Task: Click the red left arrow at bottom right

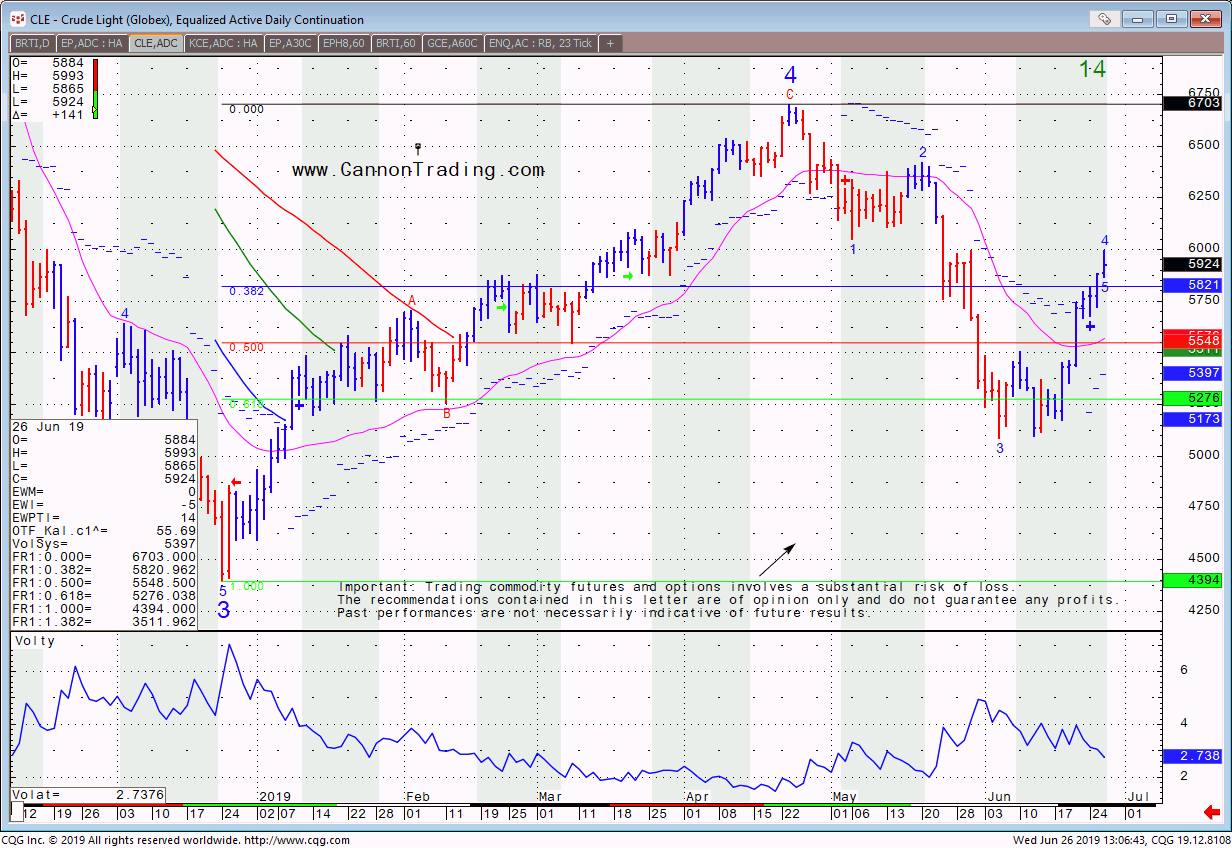Action: point(1212,812)
